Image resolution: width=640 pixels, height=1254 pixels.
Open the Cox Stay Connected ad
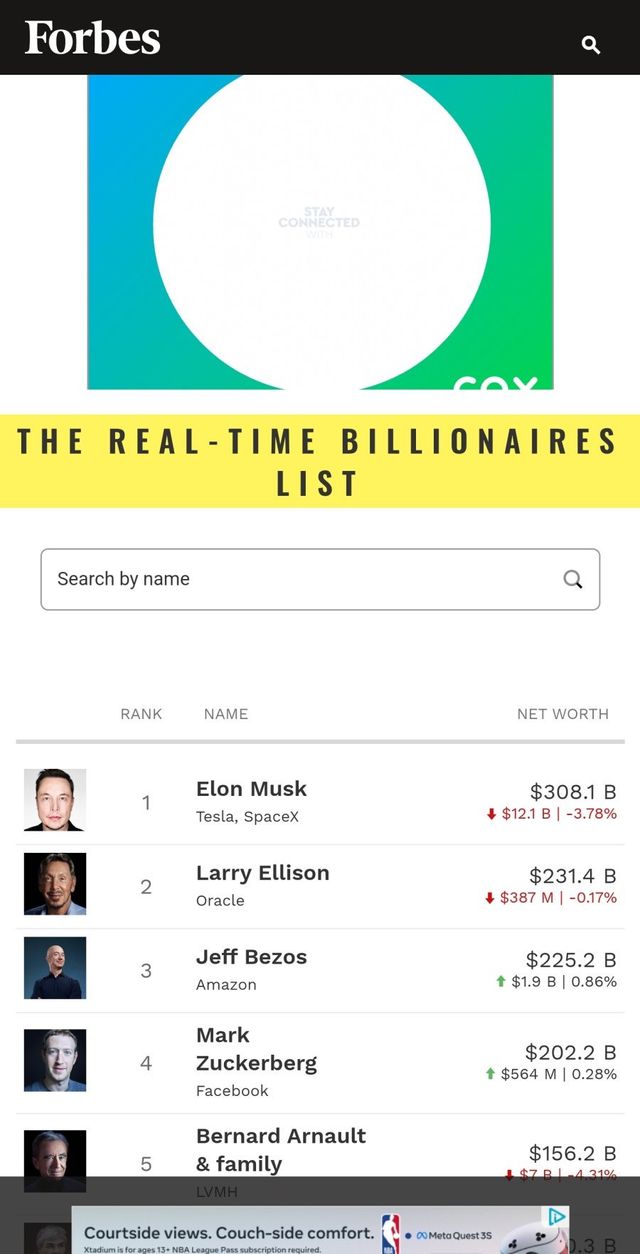click(x=320, y=232)
